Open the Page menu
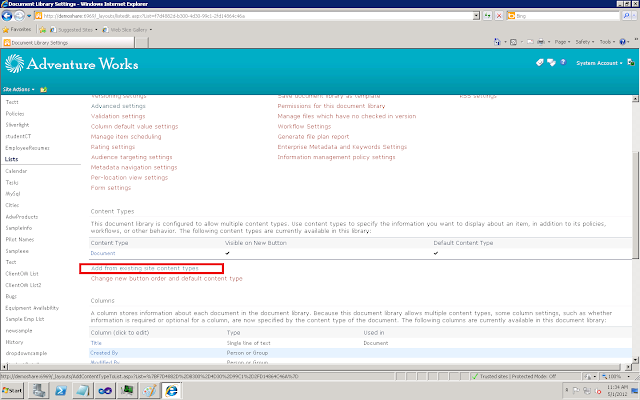The image size is (640, 400). (562, 42)
